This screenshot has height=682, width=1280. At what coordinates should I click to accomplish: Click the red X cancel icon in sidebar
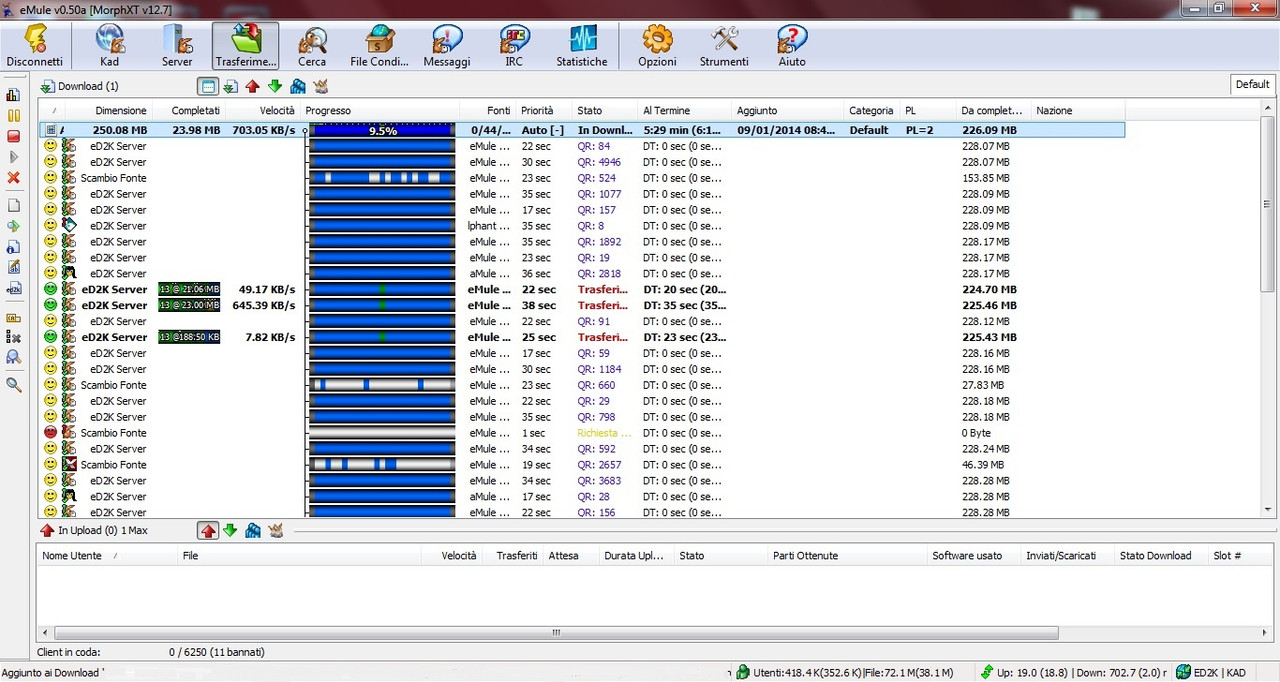point(14,178)
